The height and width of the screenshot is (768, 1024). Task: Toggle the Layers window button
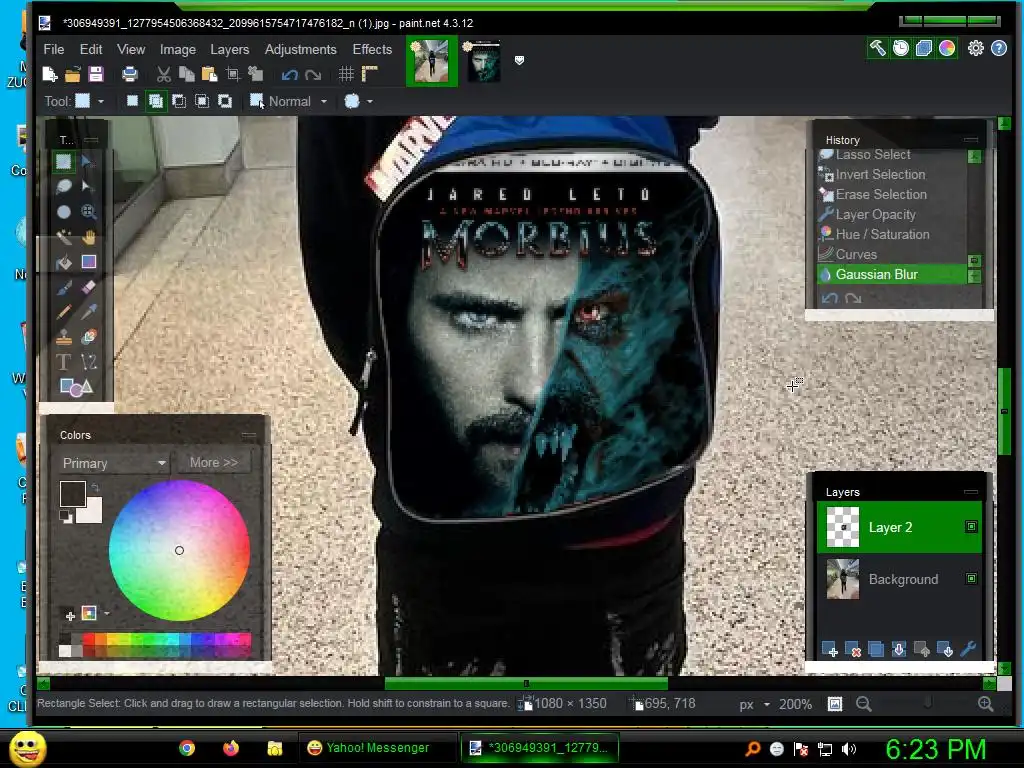coord(923,48)
